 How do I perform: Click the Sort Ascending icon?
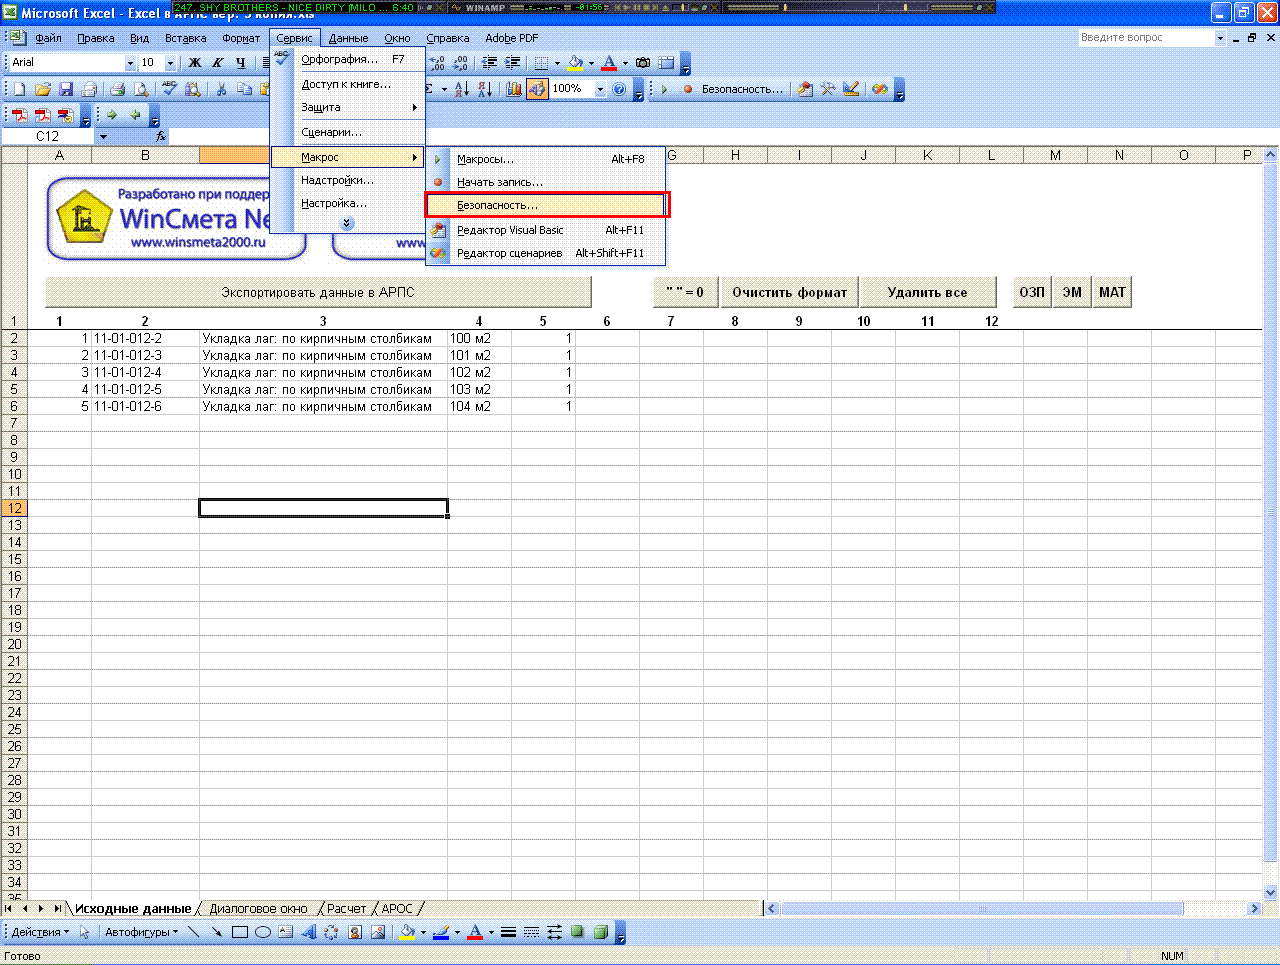(462, 89)
